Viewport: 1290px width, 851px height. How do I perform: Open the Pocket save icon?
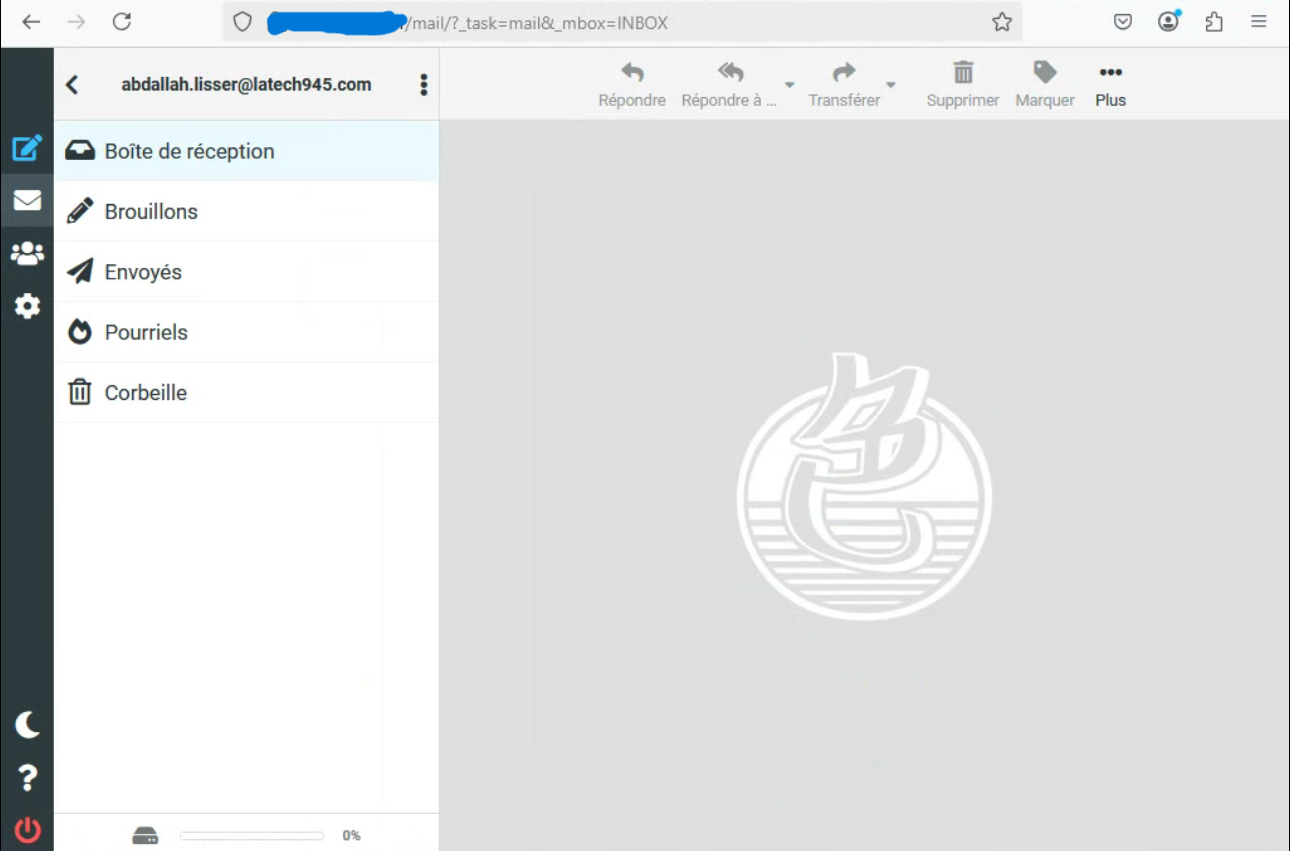pyautogui.click(x=1123, y=22)
